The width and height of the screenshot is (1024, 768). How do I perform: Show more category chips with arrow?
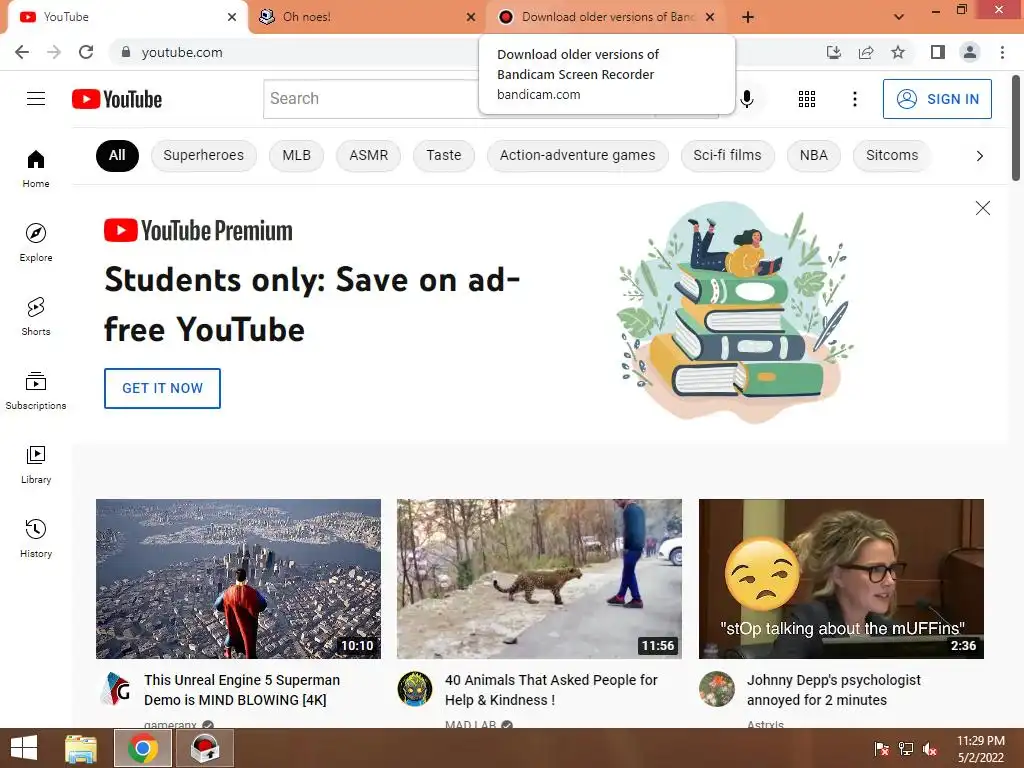click(979, 155)
